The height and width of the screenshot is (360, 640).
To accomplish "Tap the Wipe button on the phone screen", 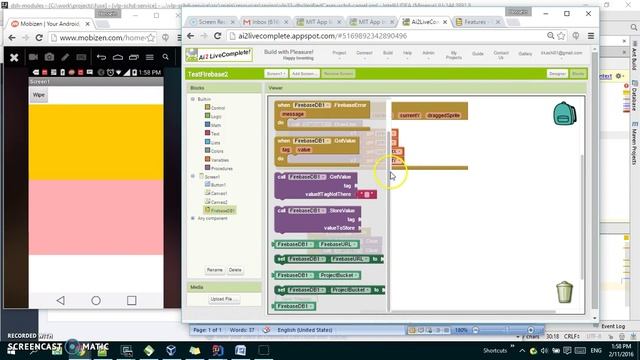I will pos(39,95).
